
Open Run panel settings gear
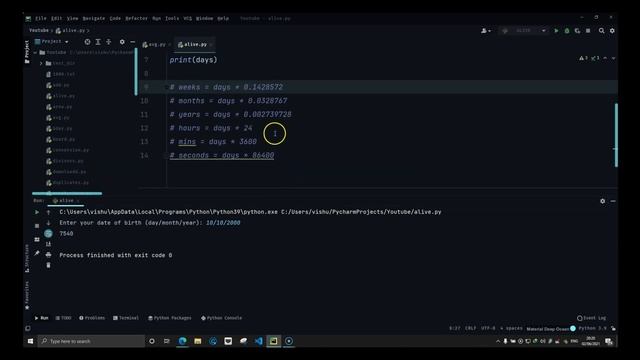602,201
